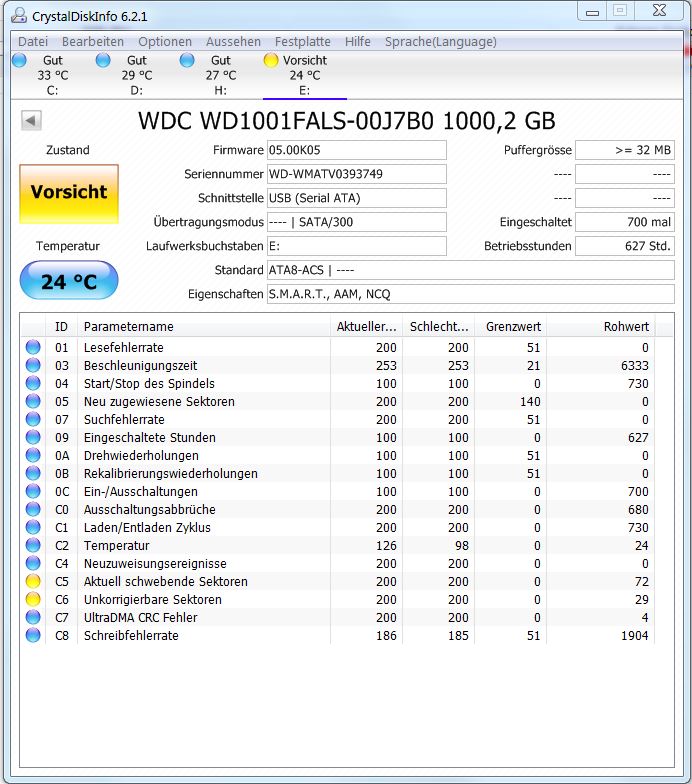The image size is (692, 784).
Task: Click the Seriennummer field
Action: tap(356, 174)
